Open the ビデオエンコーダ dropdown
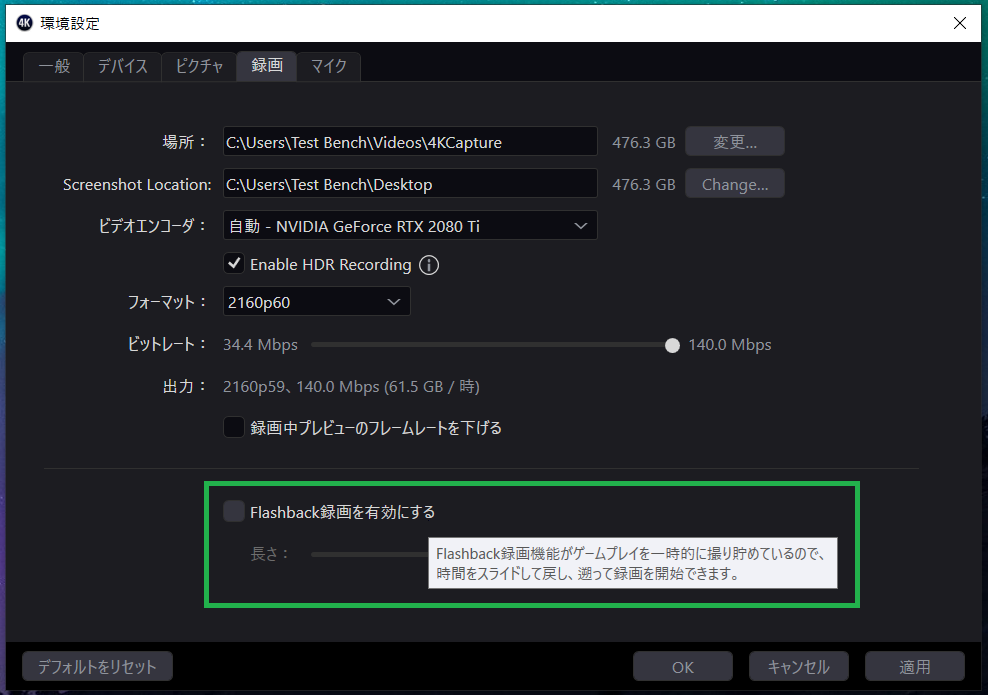Screen dimensions: 988x695 pyautogui.click(x=410, y=226)
